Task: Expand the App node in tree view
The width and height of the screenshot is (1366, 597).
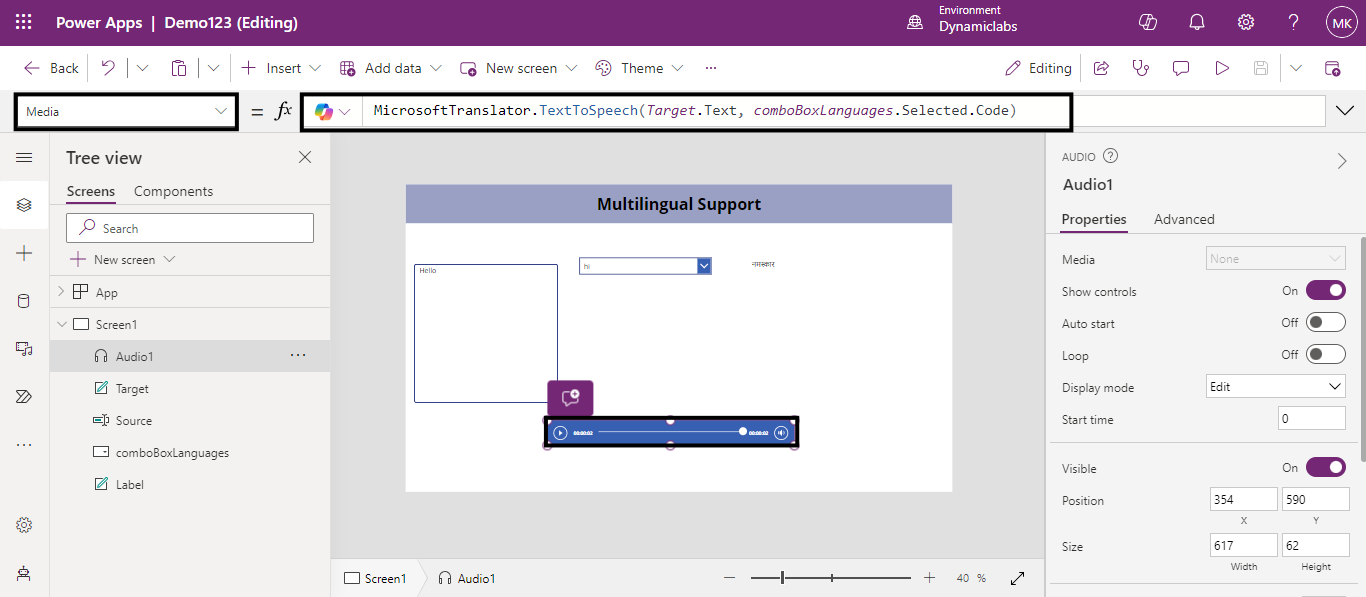Action: pyautogui.click(x=61, y=292)
